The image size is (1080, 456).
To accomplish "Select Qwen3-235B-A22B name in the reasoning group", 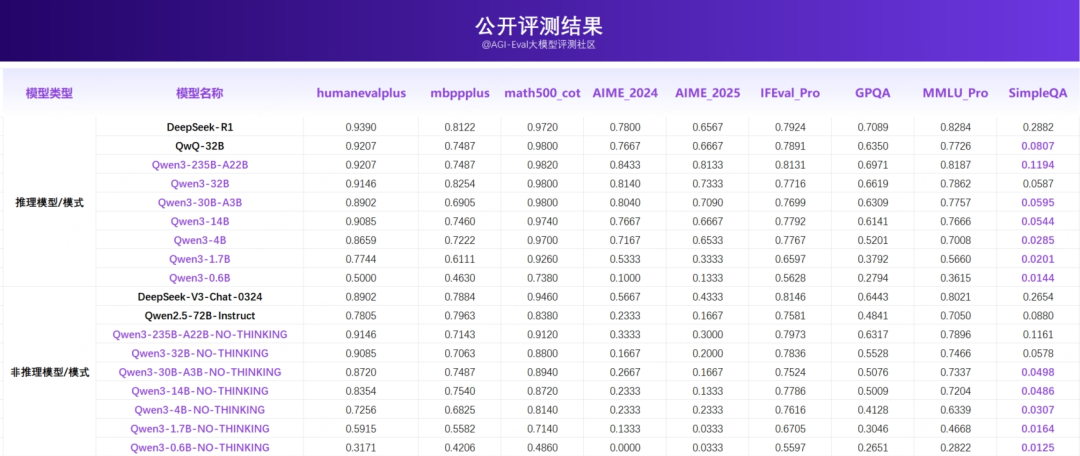I will point(200,165).
